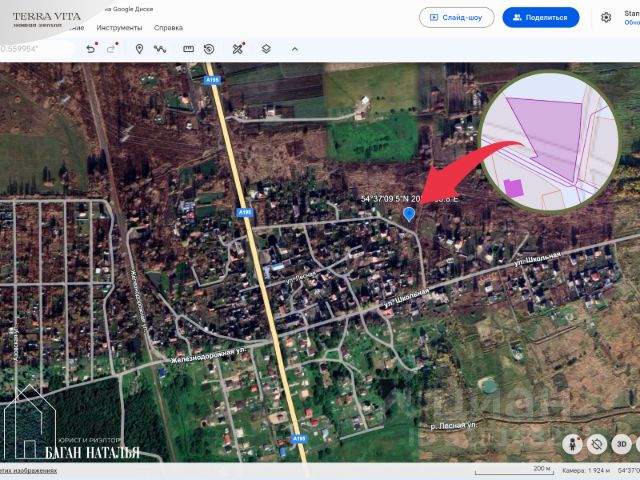This screenshot has height=480, width=640.
Task: Open the Справка menu
Action: (168, 28)
